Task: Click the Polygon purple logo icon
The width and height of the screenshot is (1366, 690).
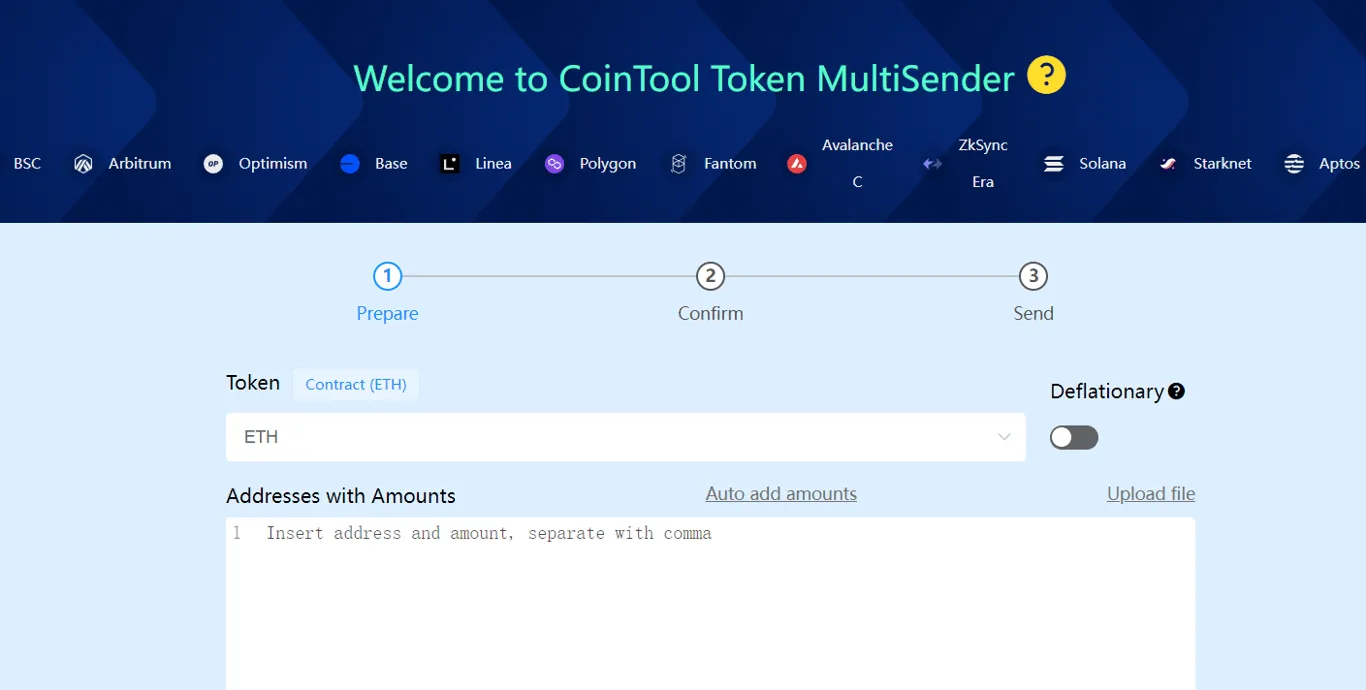Action: click(554, 164)
